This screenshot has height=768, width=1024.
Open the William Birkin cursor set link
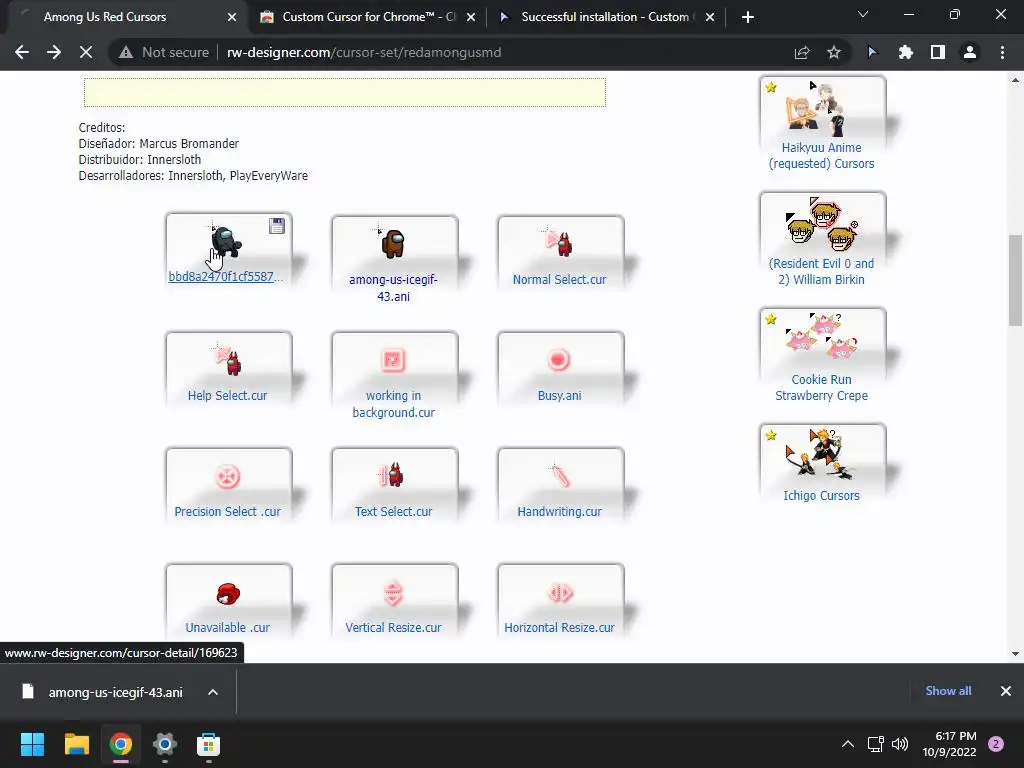[822, 272]
